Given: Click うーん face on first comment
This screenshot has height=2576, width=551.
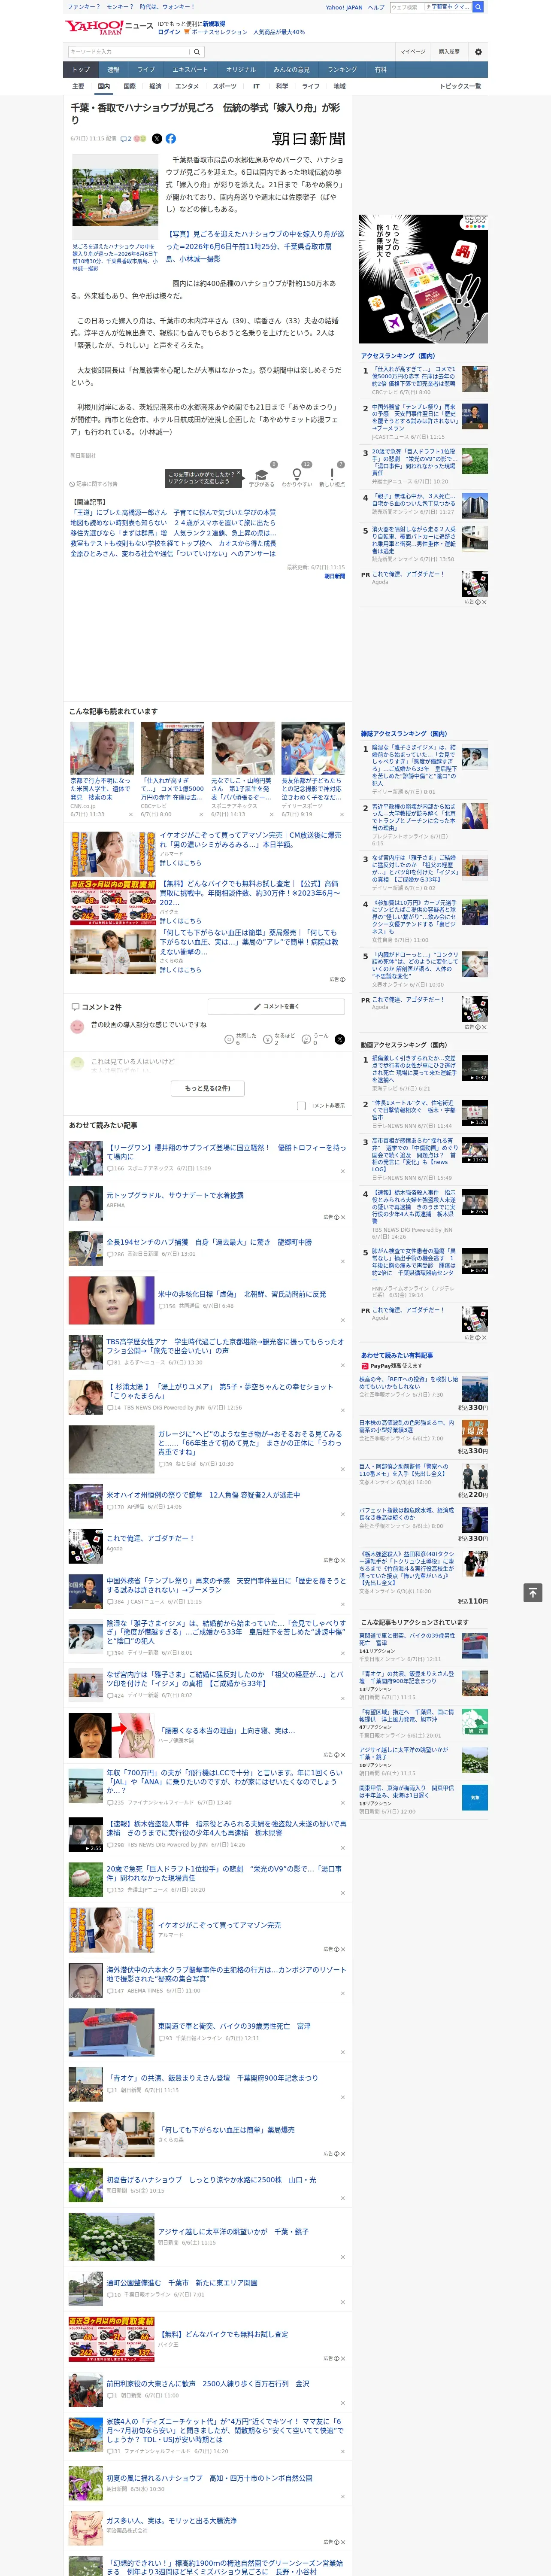Looking at the screenshot, I should (x=307, y=1039).
